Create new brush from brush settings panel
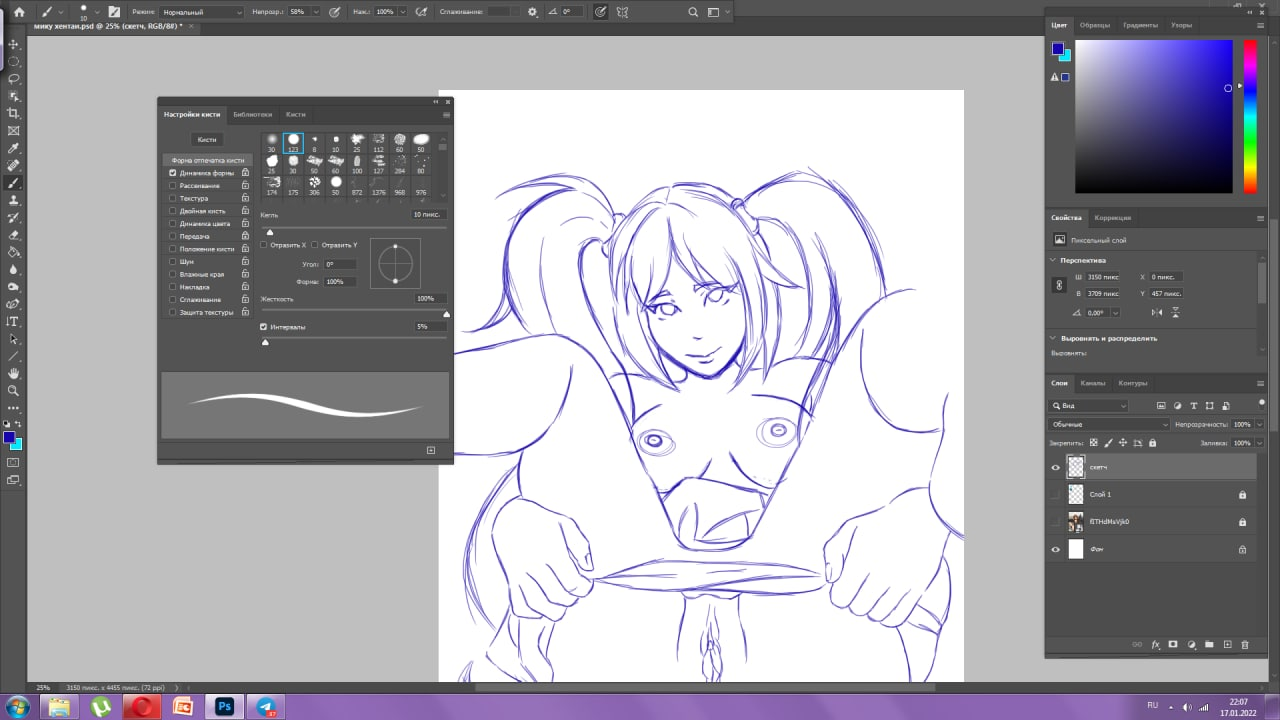The image size is (1280, 720). click(x=431, y=450)
